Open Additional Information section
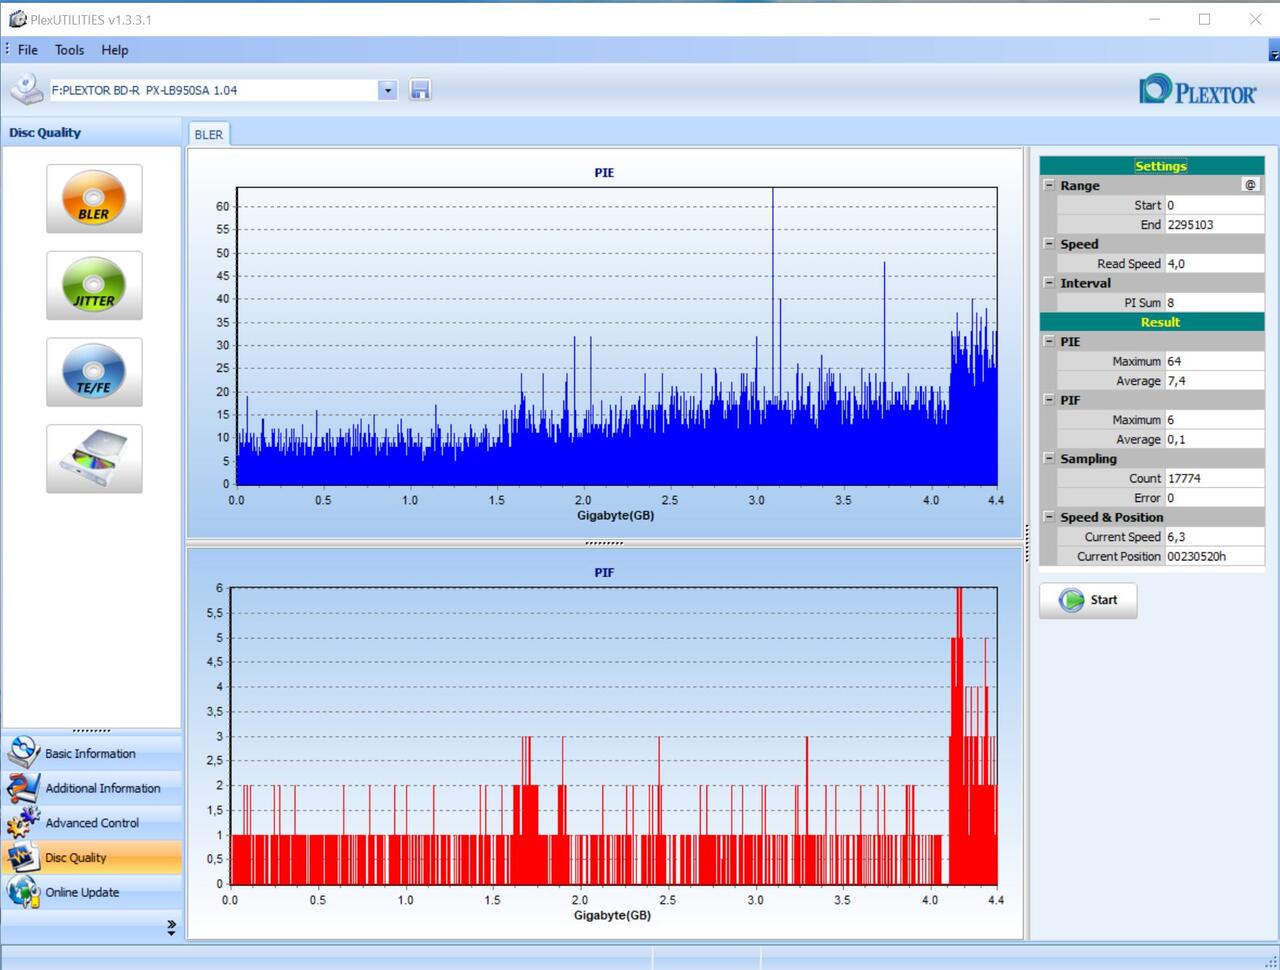The width and height of the screenshot is (1280, 970). pos(102,788)
